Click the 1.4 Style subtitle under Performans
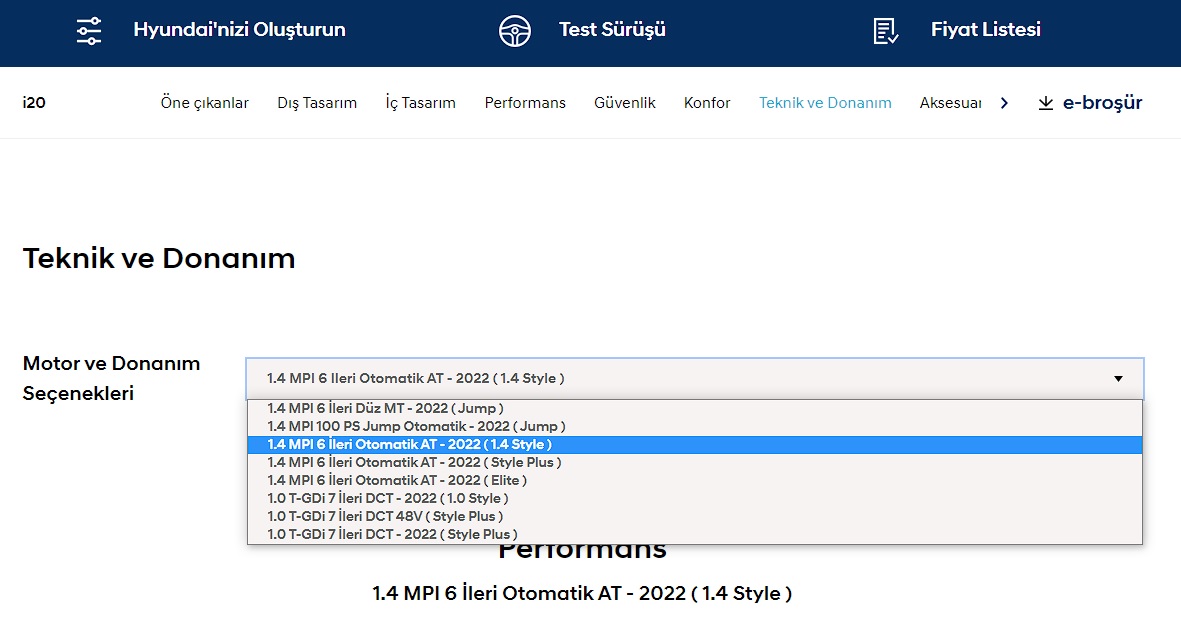1181x629 pixels. click(x=582, y=594)
